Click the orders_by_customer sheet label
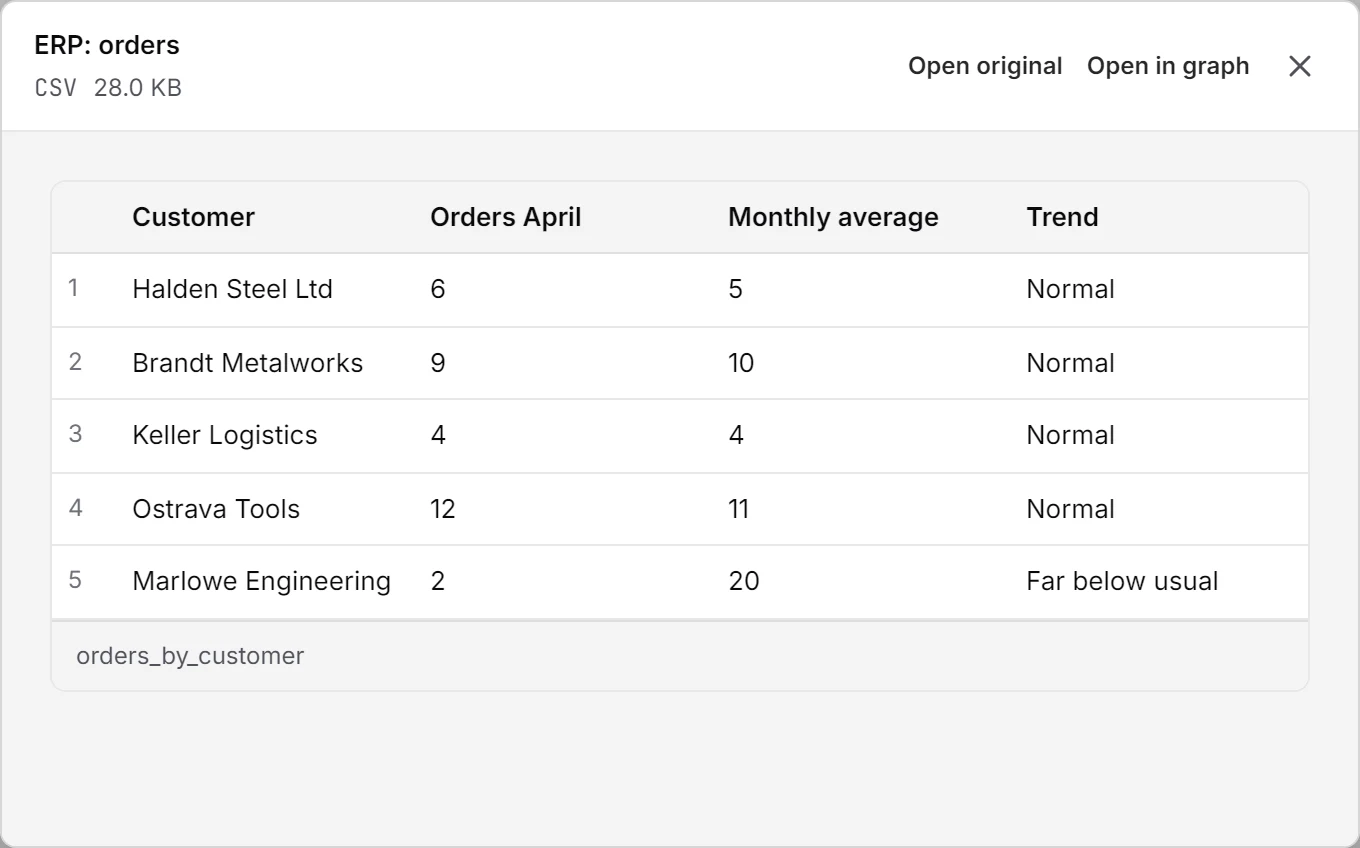The width and height of the screenshot is (1360, 848). [x=190, y=656]
